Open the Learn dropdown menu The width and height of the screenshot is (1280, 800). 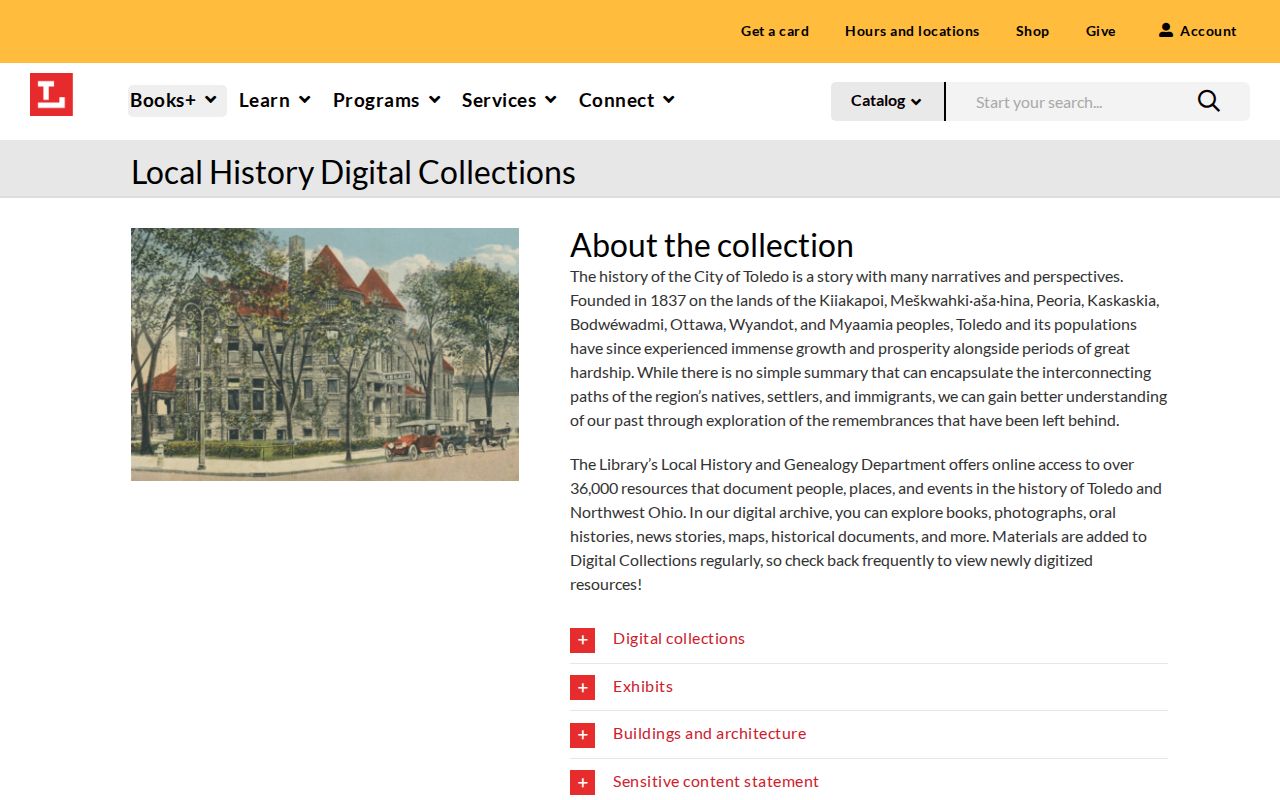pos(275,100)
